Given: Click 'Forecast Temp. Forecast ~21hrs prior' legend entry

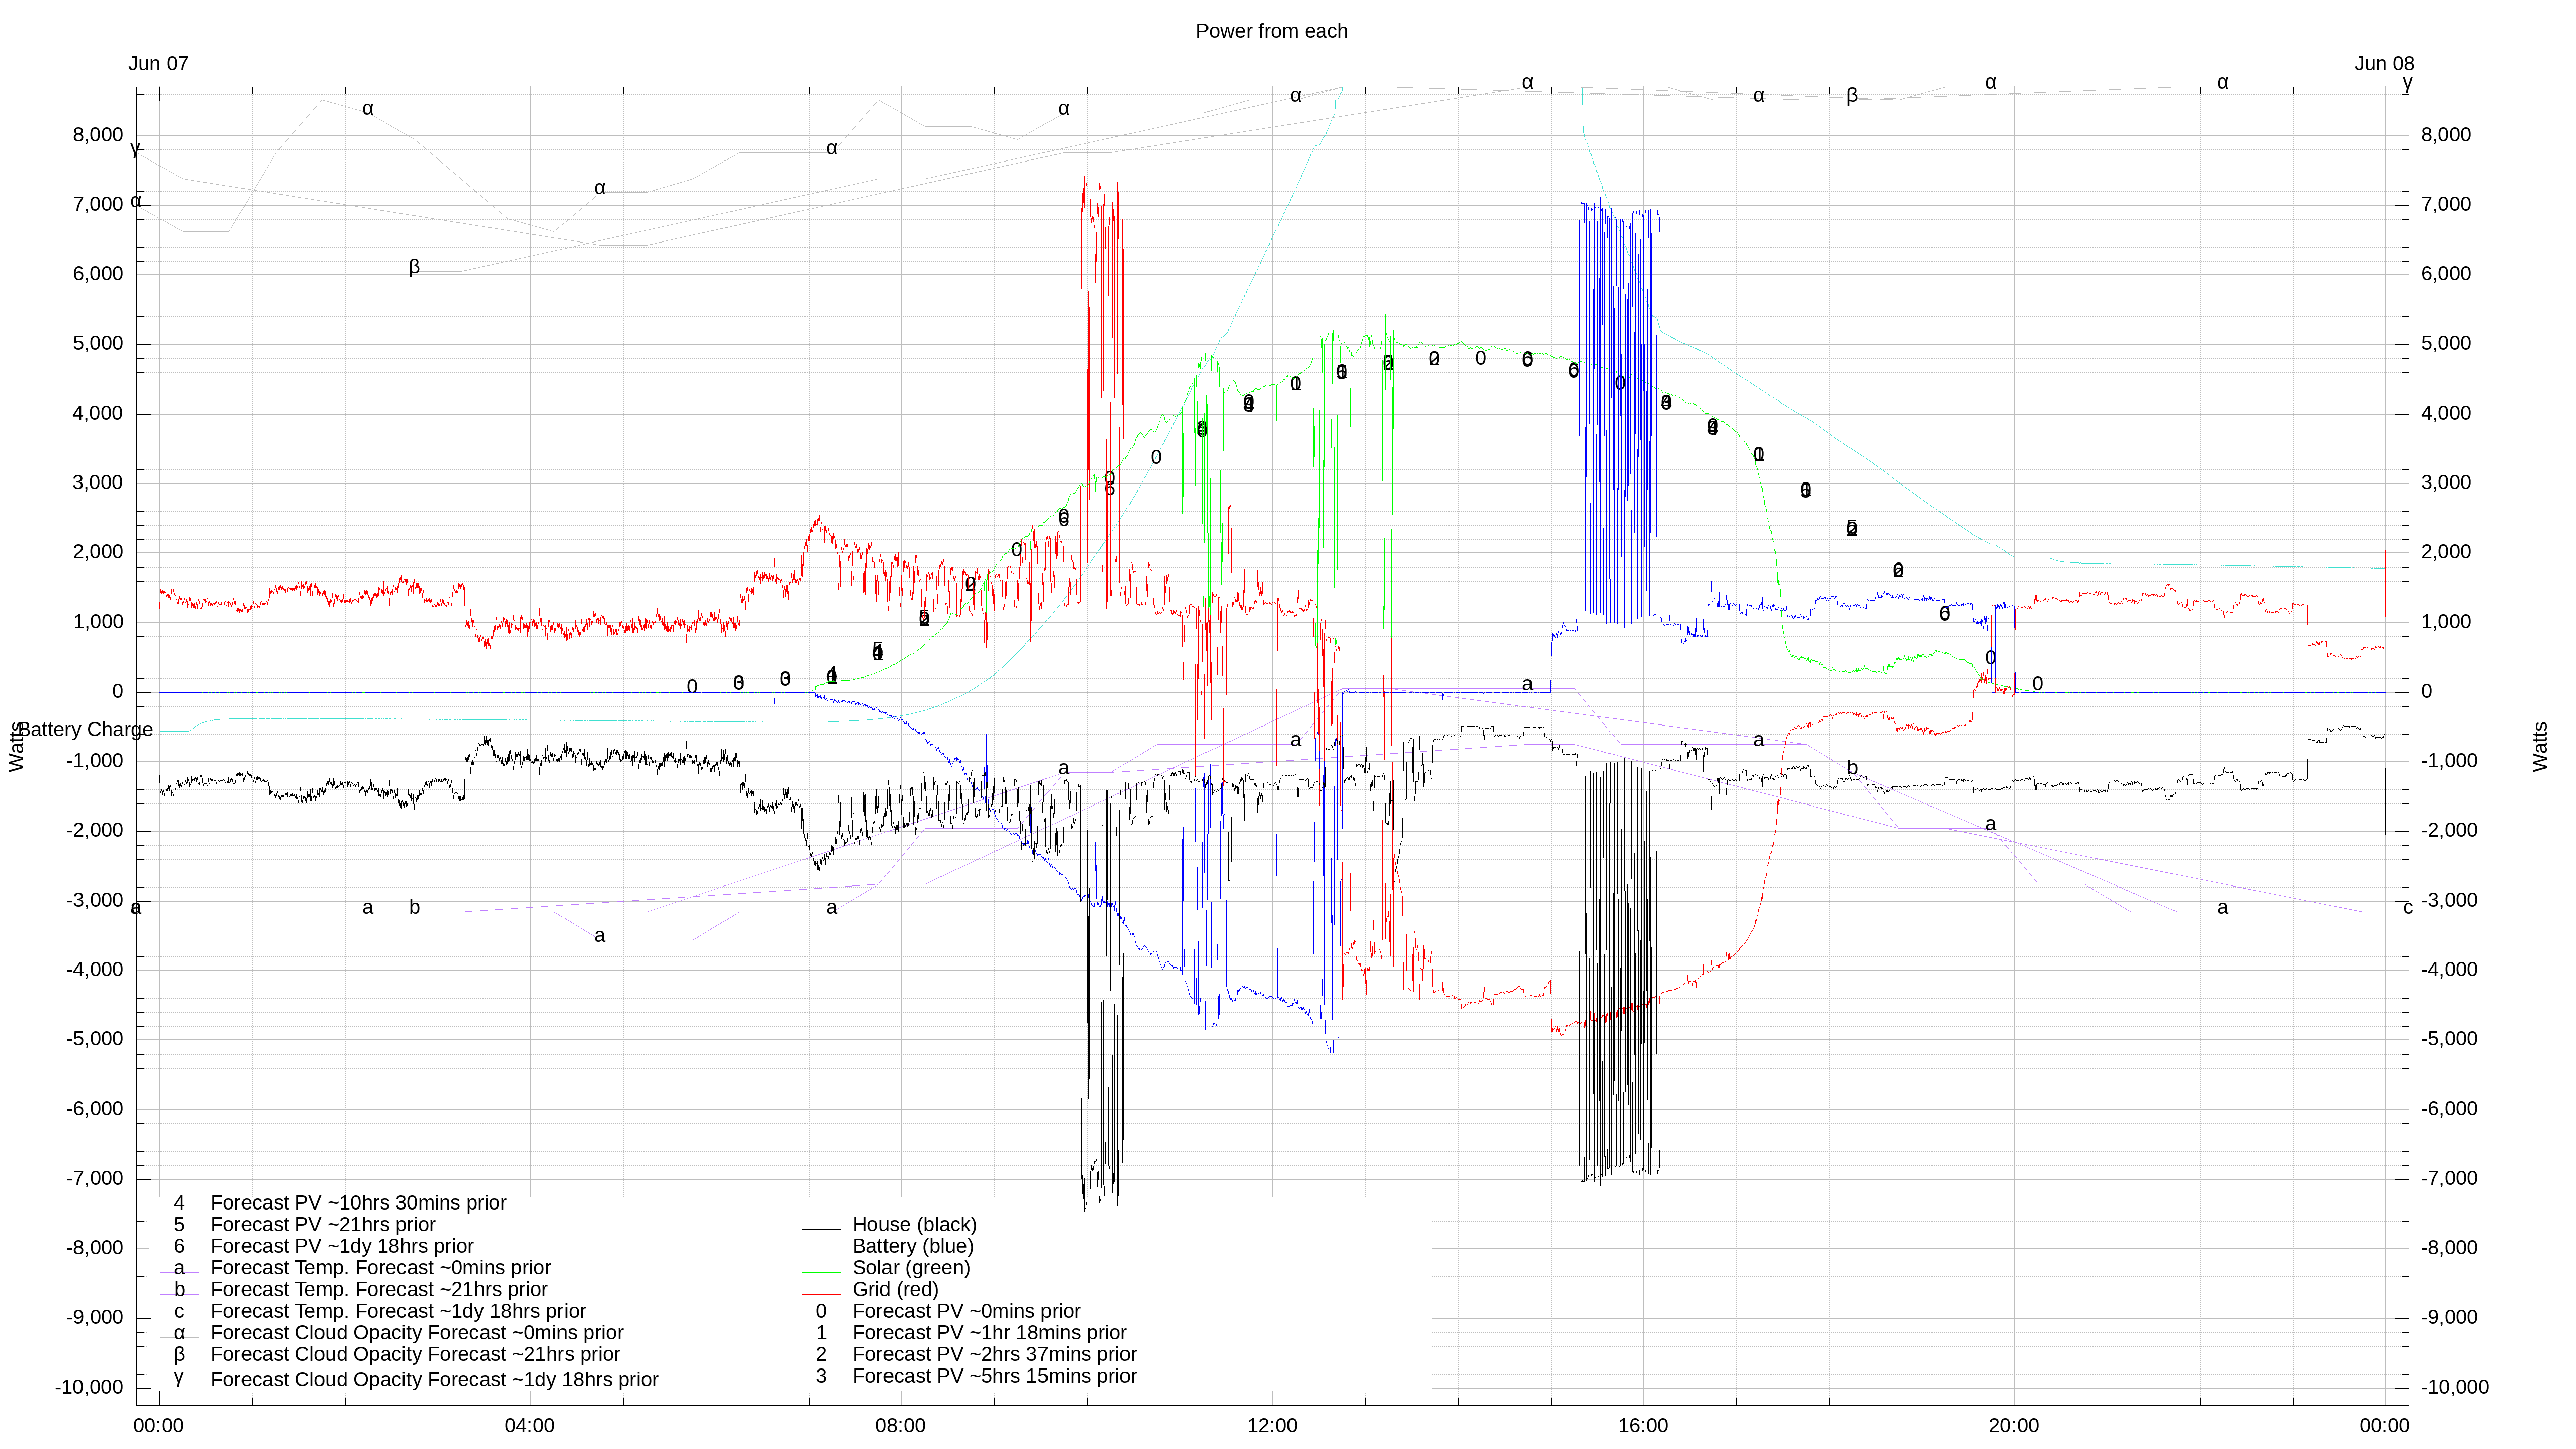Looking at the screenshot, I should 379,1289.
